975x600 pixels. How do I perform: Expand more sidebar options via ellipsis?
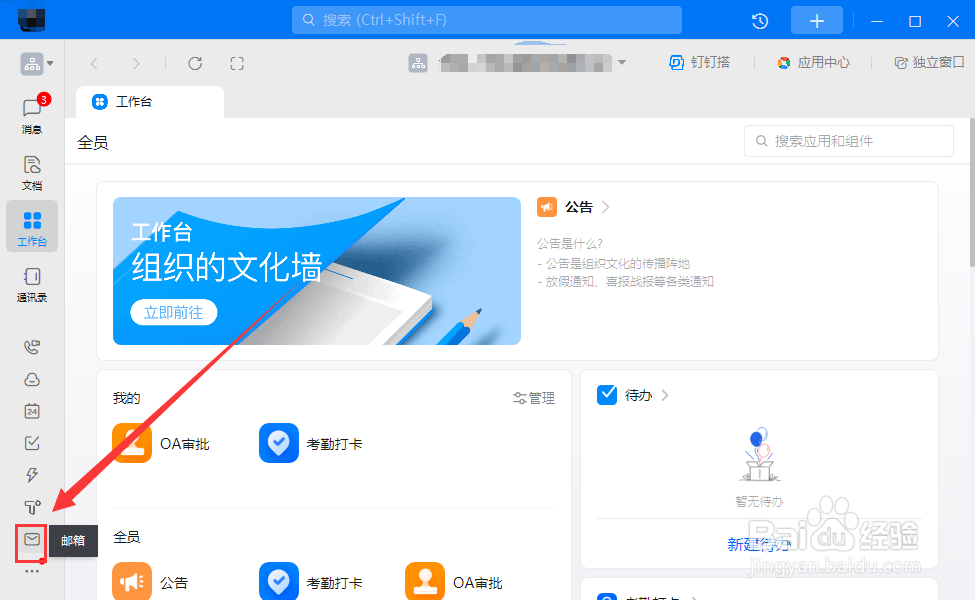point(31,571)
